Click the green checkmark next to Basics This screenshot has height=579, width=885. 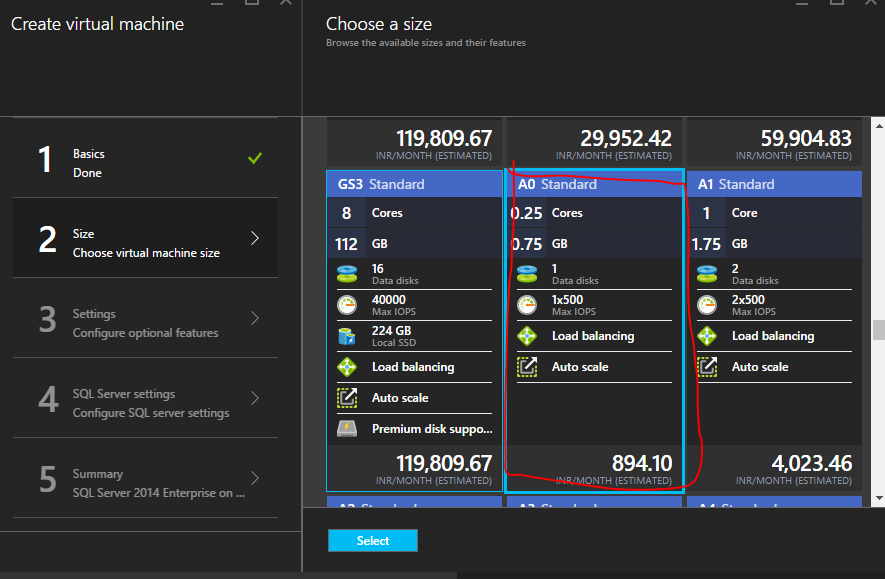click(255, 158)
